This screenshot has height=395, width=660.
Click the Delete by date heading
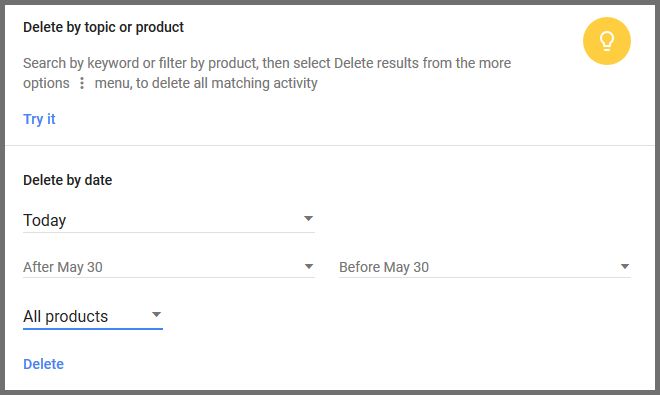(x=67, y=180)
